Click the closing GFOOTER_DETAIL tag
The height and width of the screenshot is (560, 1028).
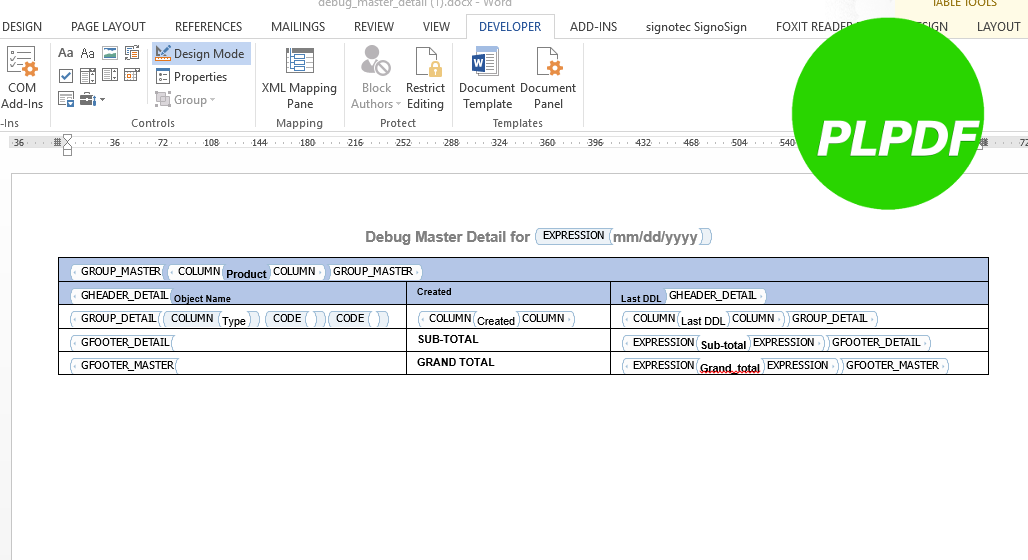click(878, 342)
